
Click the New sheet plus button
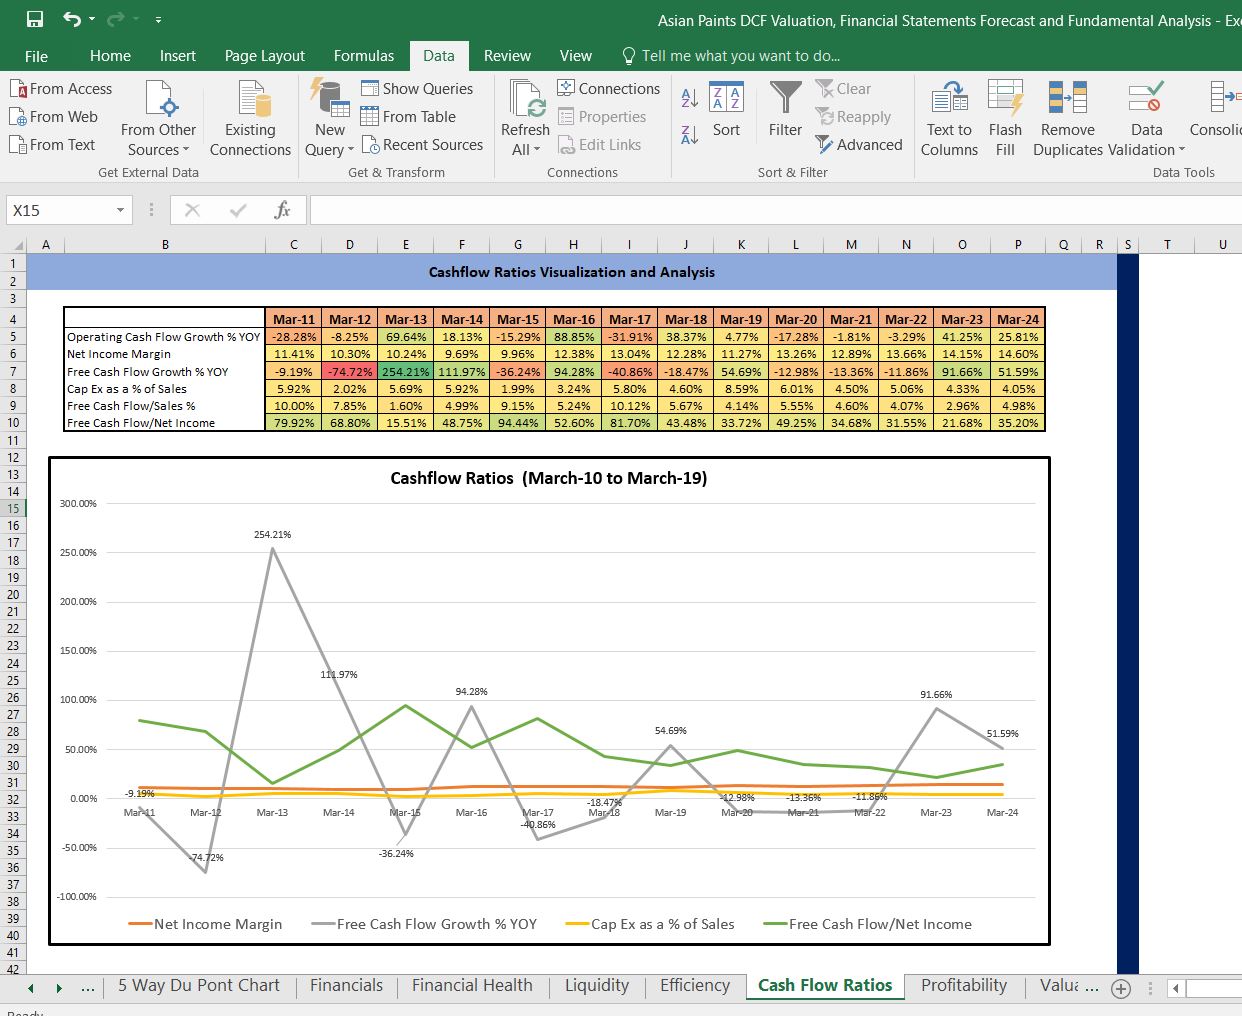pos(1121,989)
